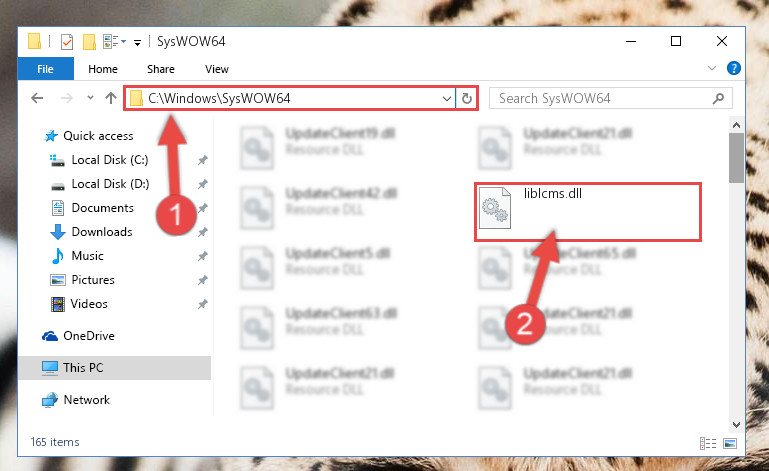This screenshot has height=471, width=769.
Task: Click the Search SysWOW64 input field
Action: (x=601, y=99)
